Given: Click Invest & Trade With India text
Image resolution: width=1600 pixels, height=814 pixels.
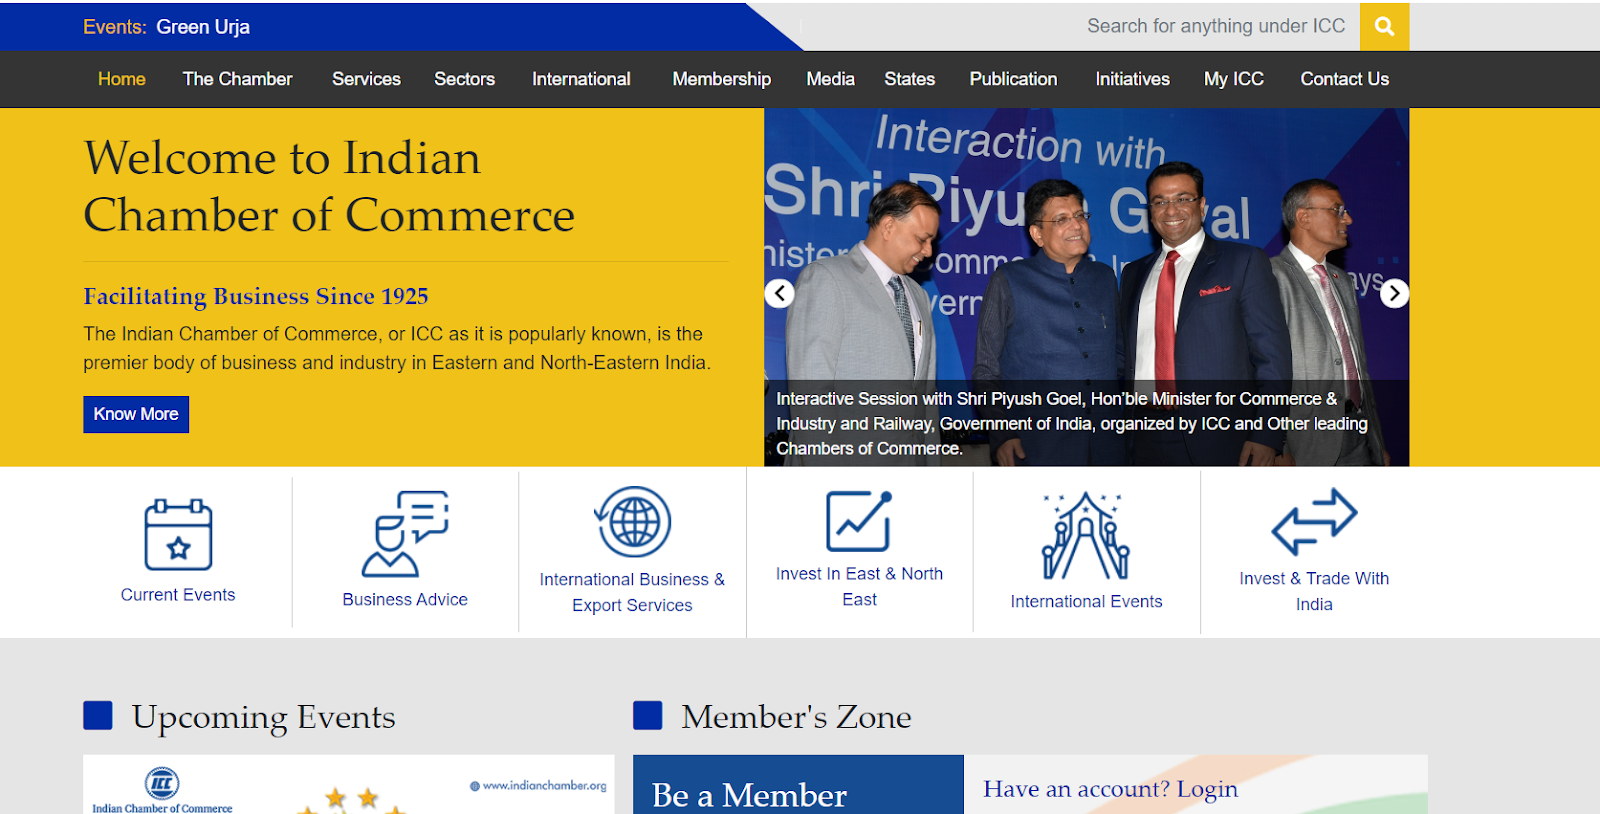Looking at the screenshot, I should [1314, 591].
